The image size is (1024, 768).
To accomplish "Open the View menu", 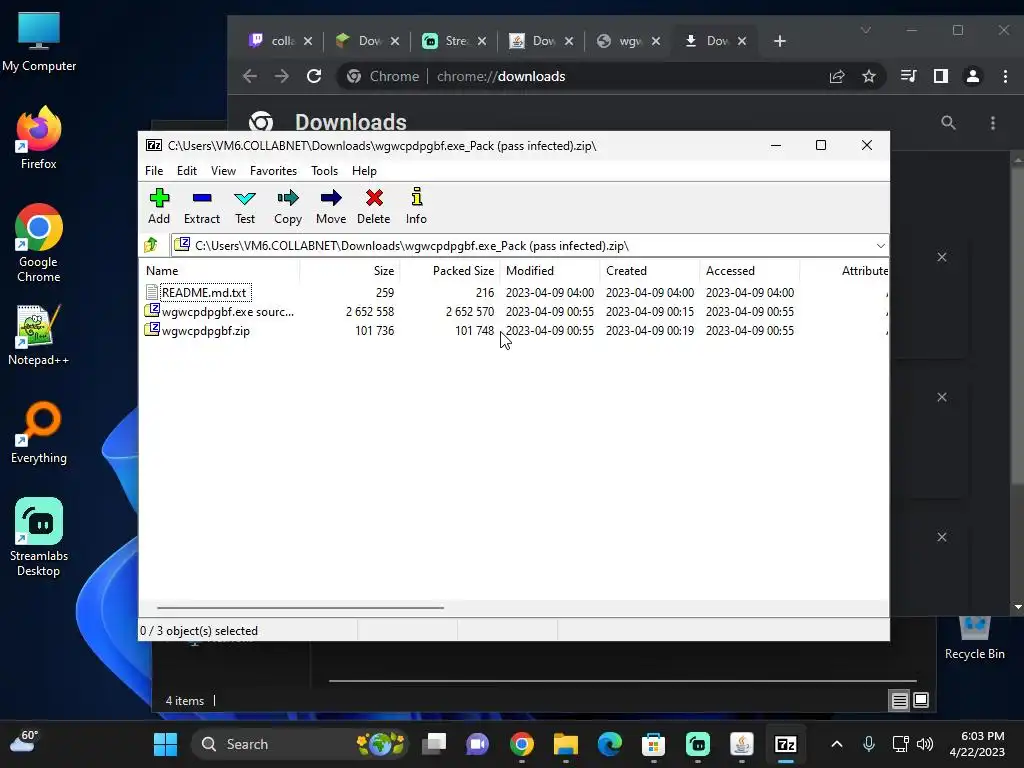I will (x=223, y=170).
